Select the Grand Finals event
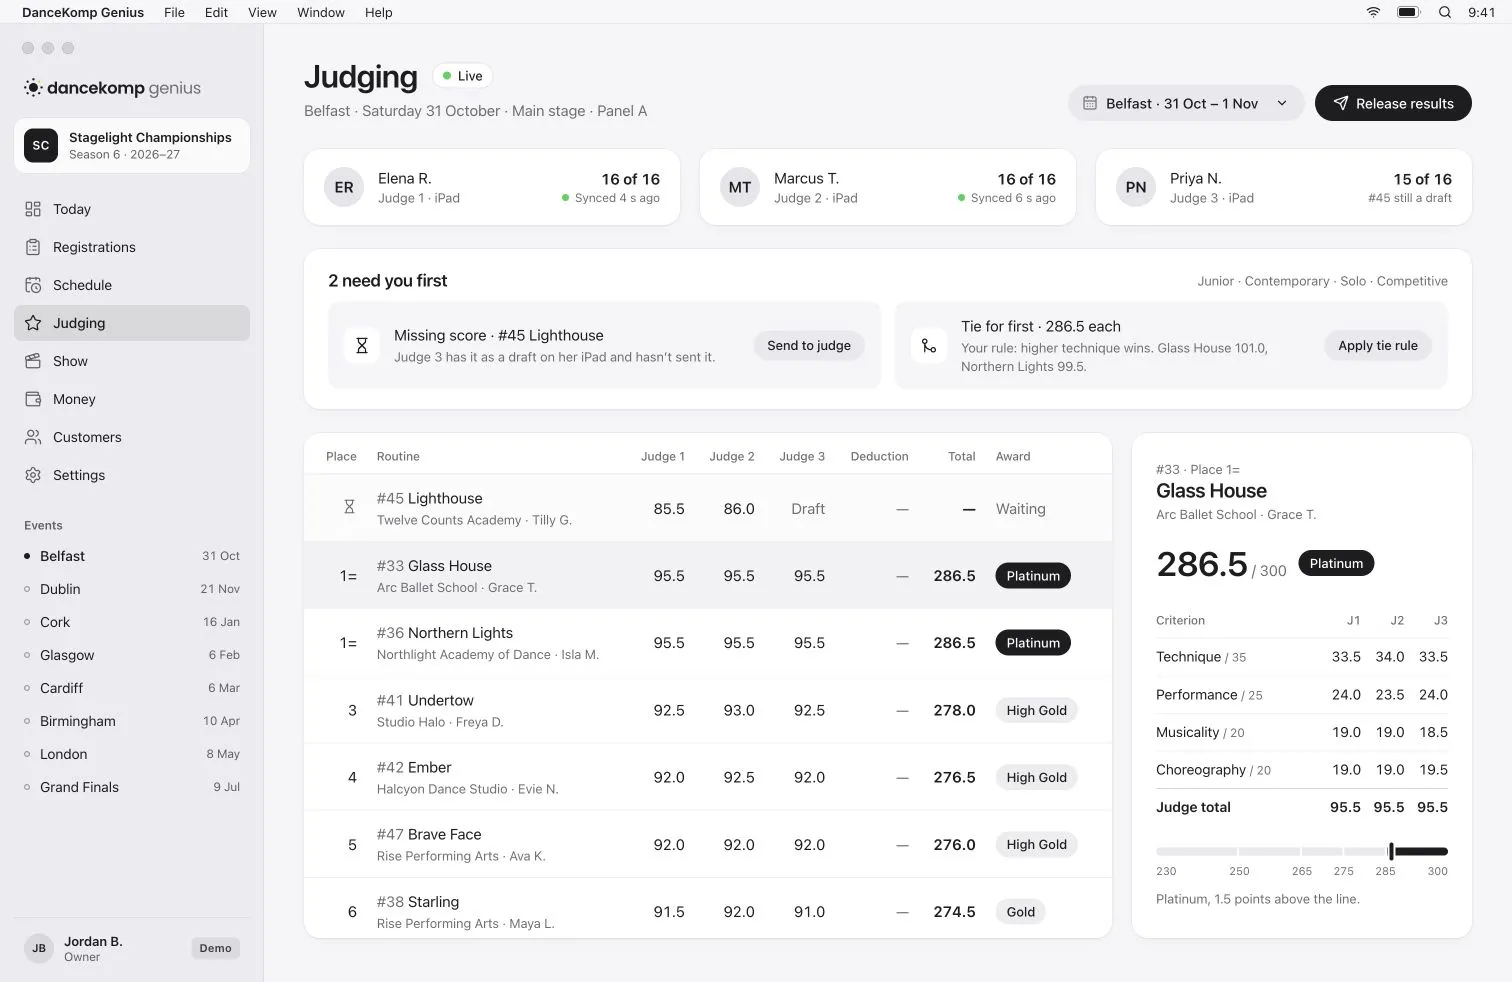Viewport: 1512px width, 982px height. (x=132, y=787)
